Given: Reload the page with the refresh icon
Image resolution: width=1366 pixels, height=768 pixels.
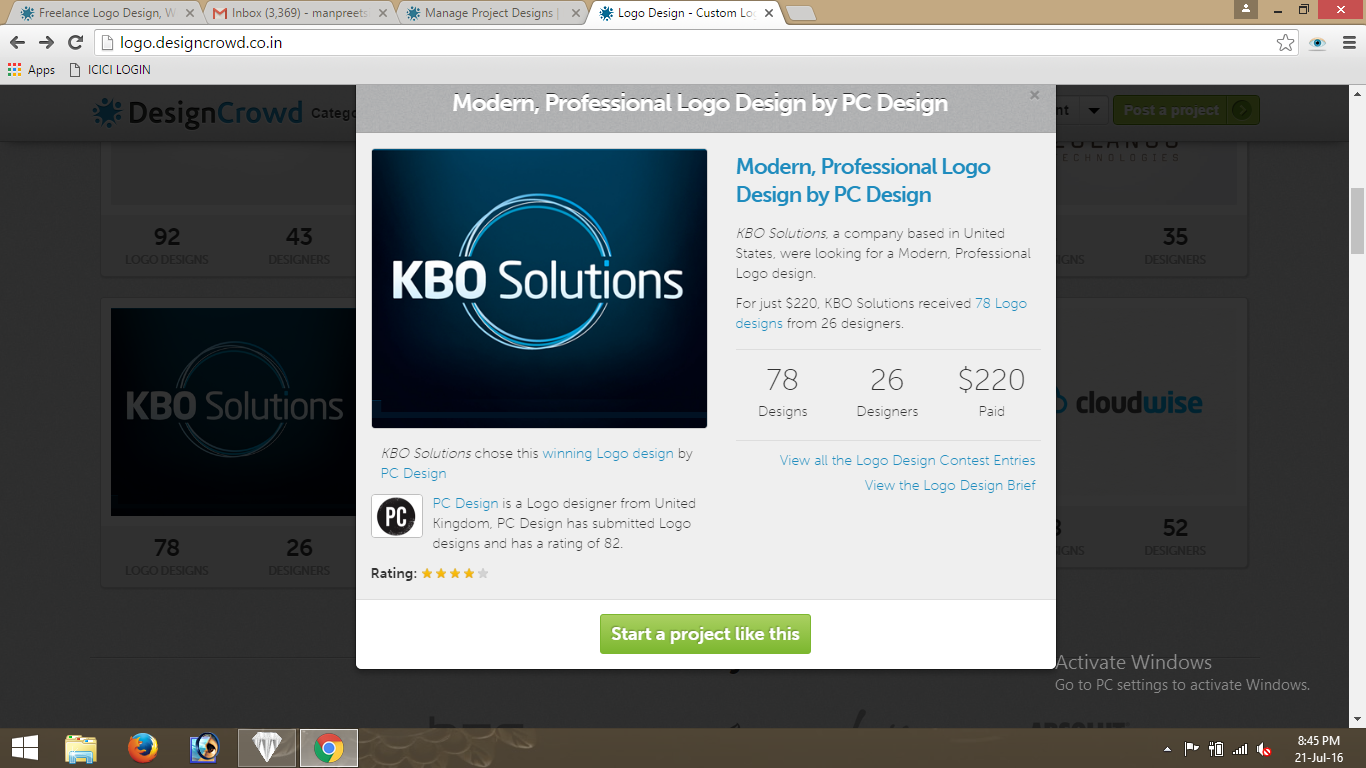Looking at the screenshot, I should click(x=75, y=42).
